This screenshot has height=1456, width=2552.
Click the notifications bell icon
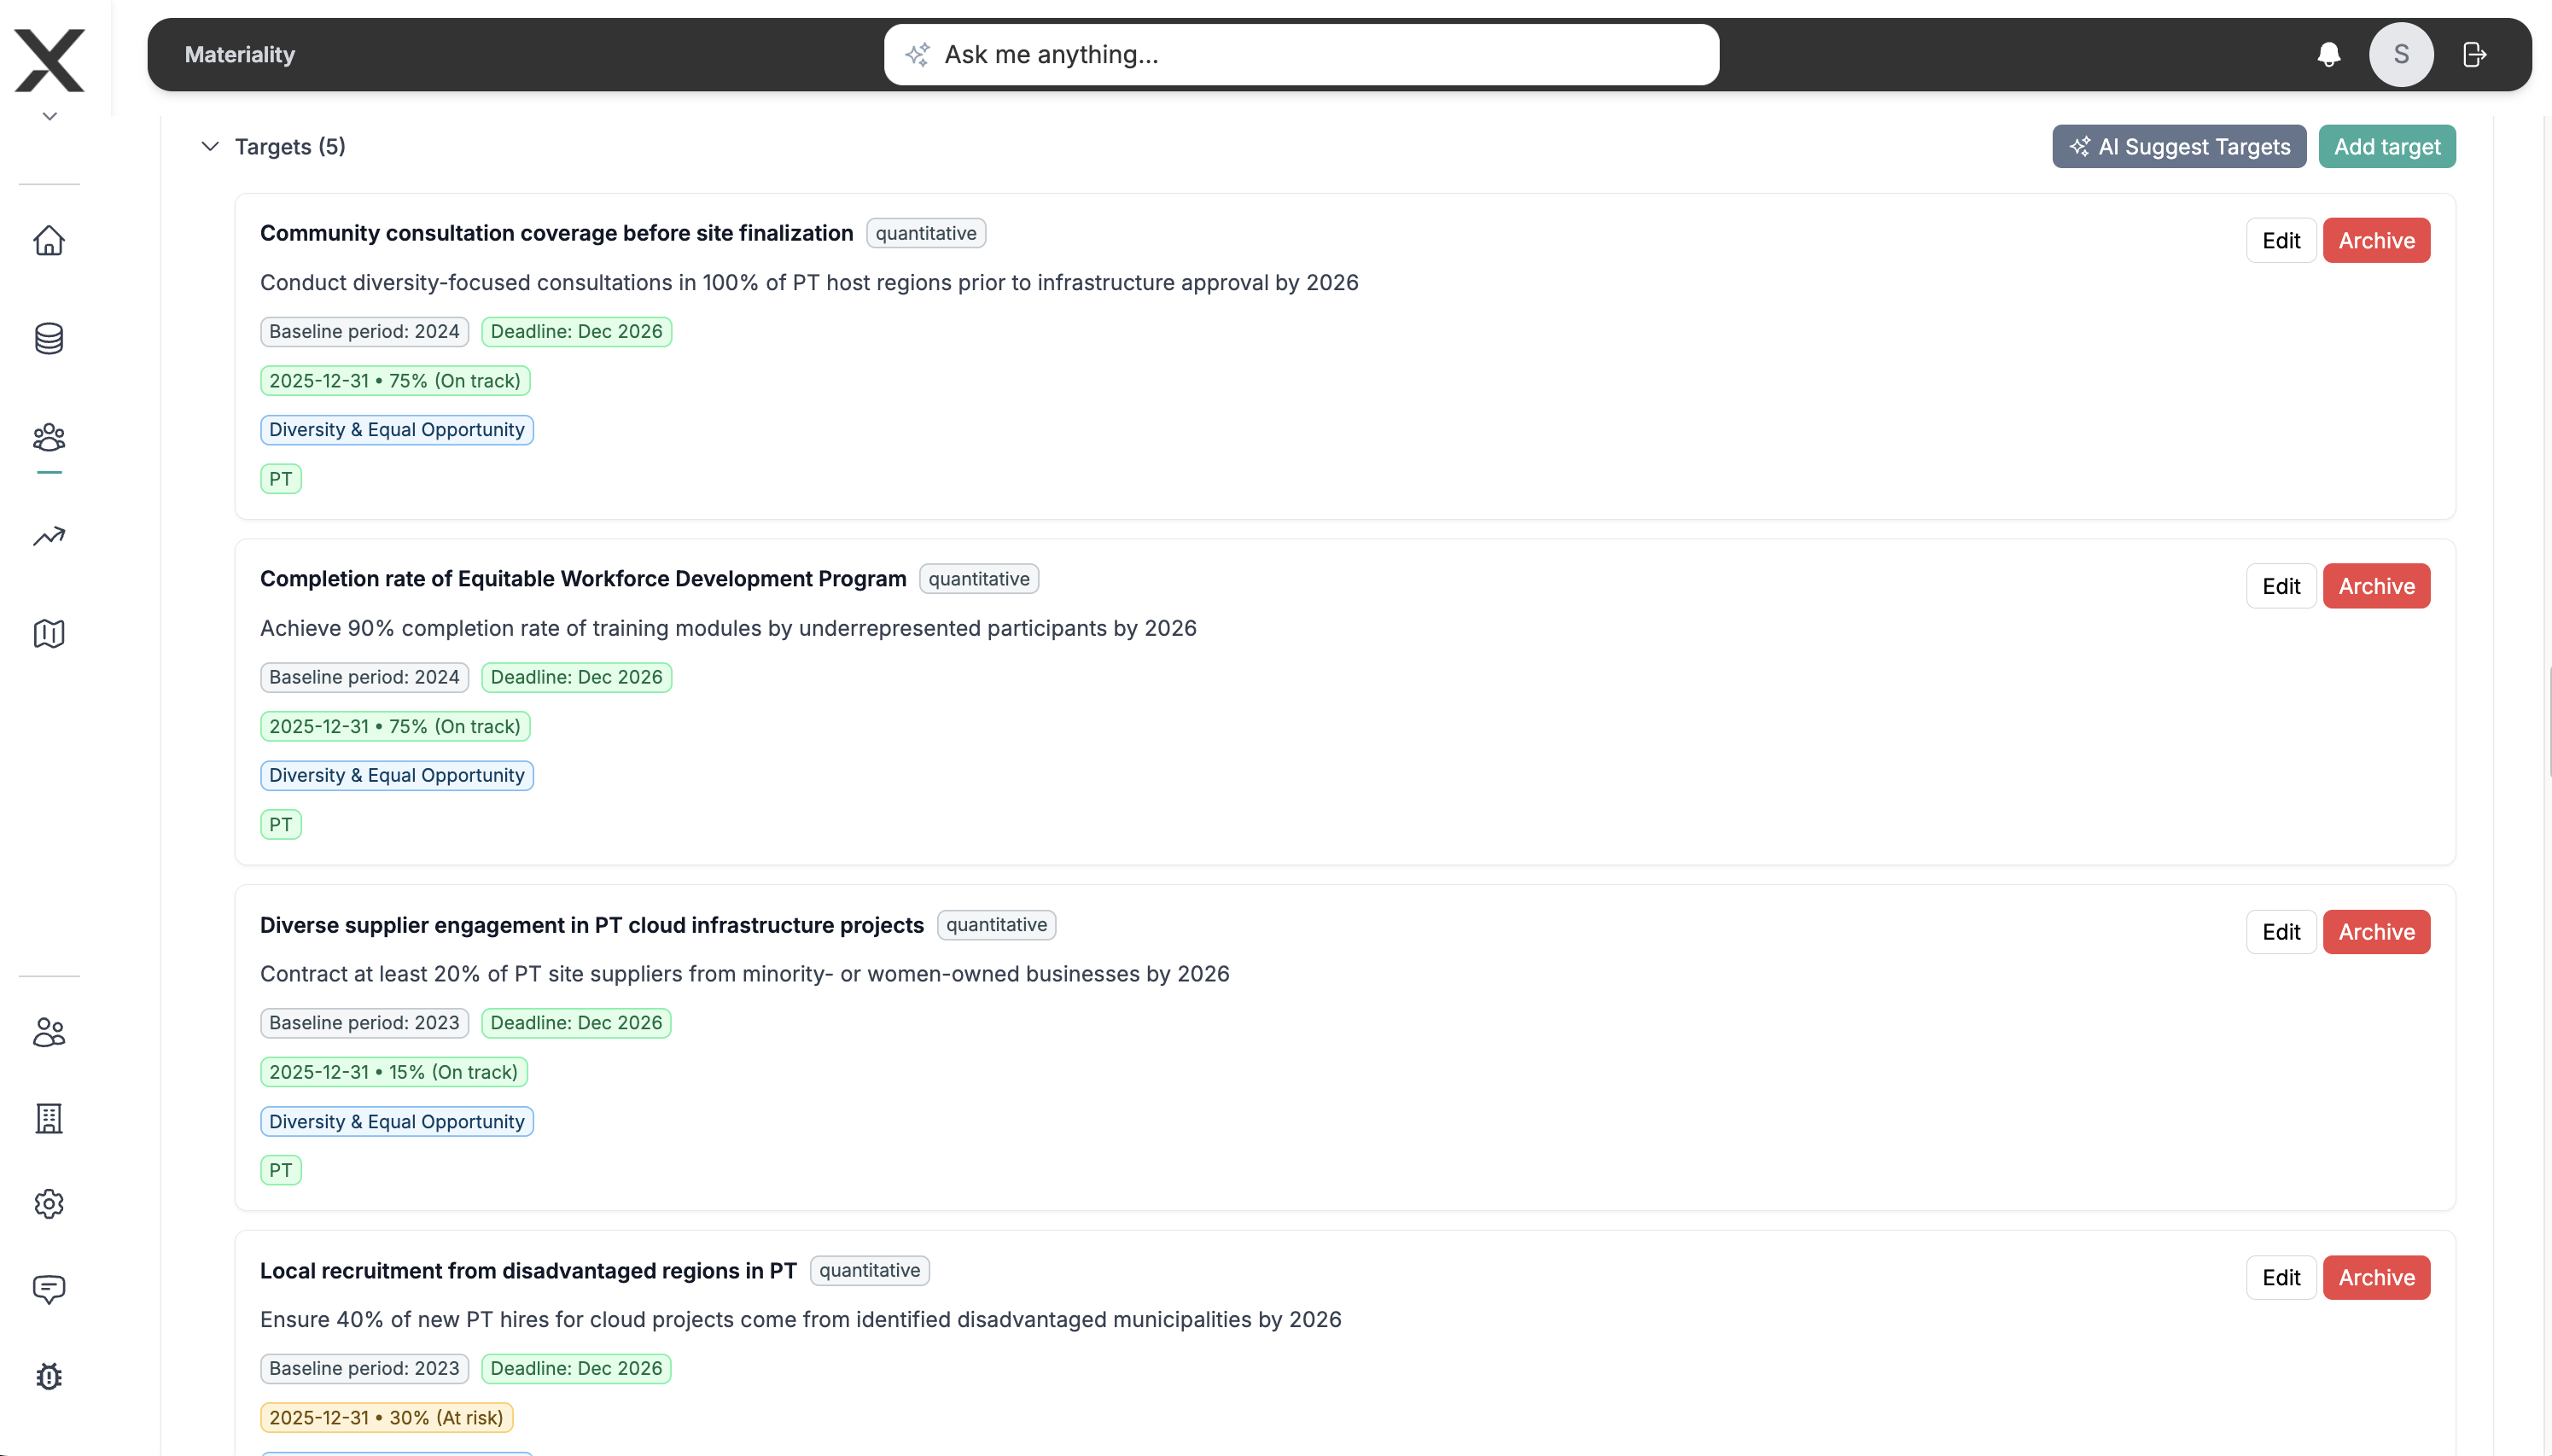coord(2329,55)
